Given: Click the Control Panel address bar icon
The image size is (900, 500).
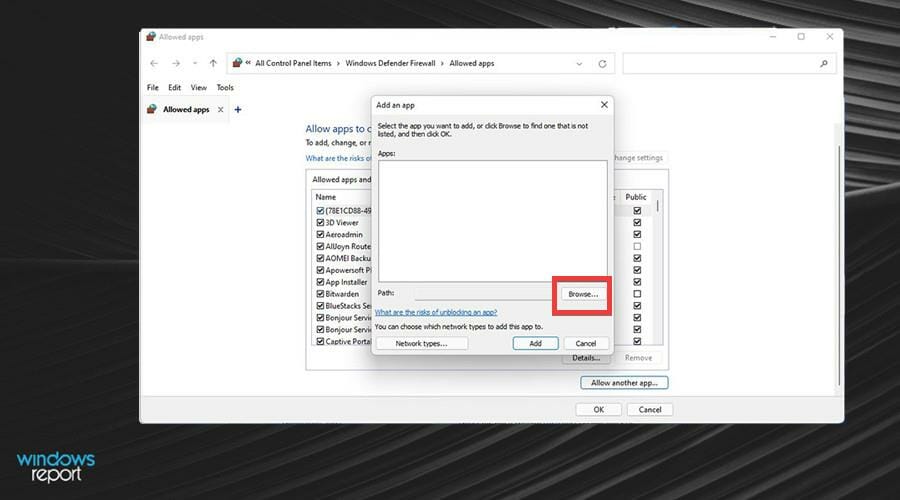Looking at the screenshot, I should point(237,63).
